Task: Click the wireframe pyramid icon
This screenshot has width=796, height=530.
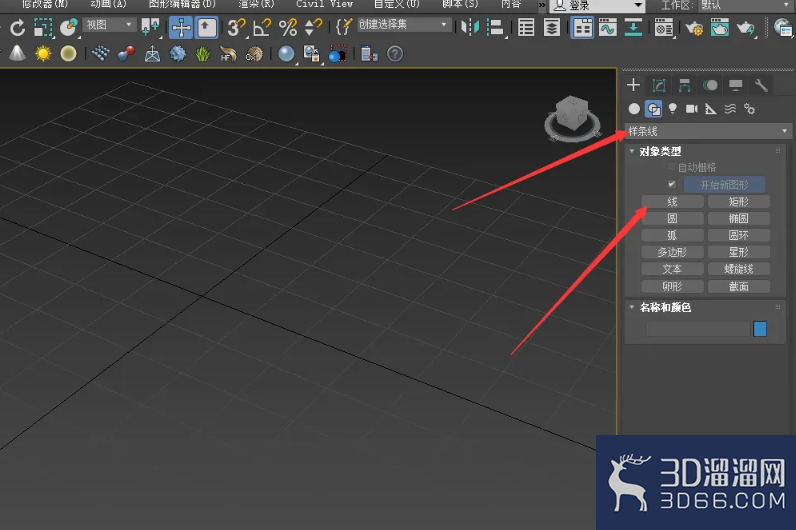Action: click(x=152, y=54)
